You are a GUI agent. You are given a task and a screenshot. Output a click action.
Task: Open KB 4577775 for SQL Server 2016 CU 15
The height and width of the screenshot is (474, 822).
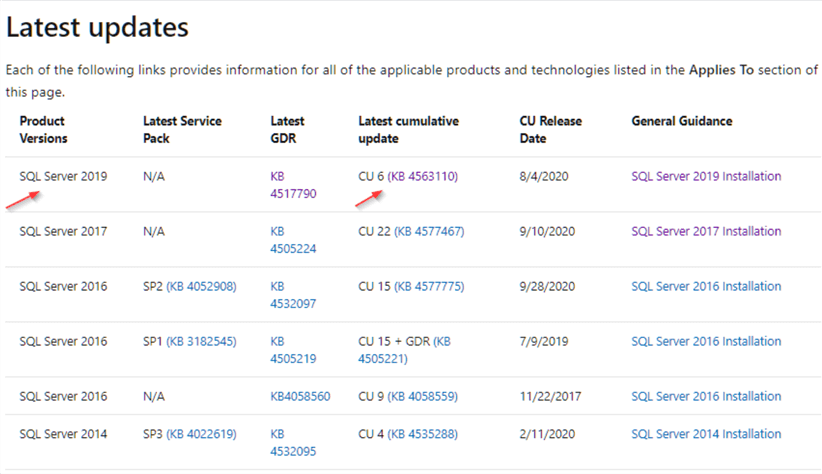429,286
